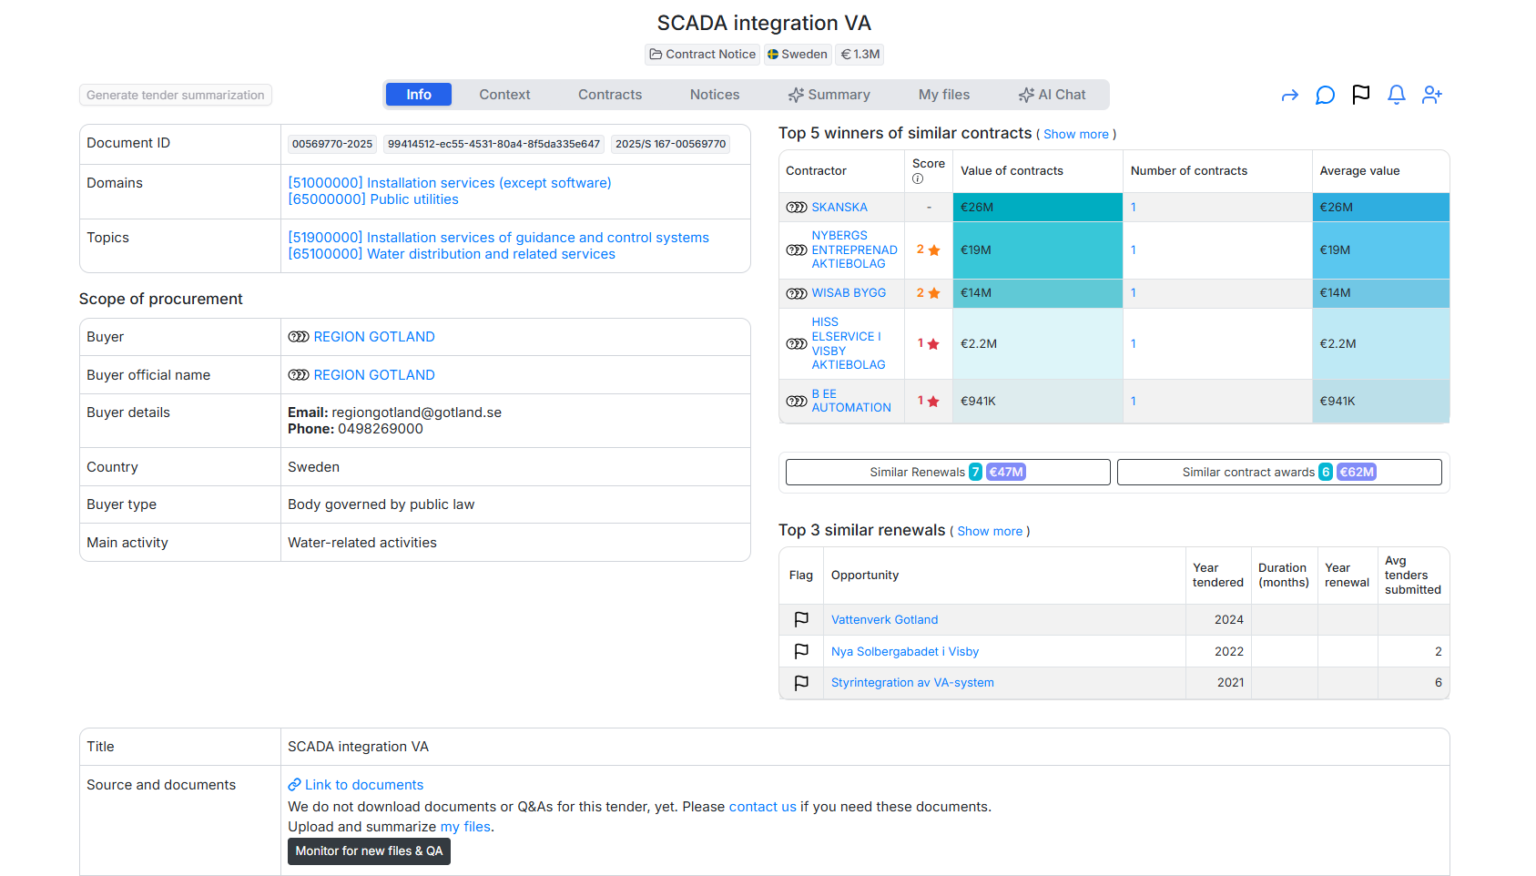Open the REGION GOTLAND buyer link
This screenshot has height=876, width=1536.
click(x=374, y=336)
